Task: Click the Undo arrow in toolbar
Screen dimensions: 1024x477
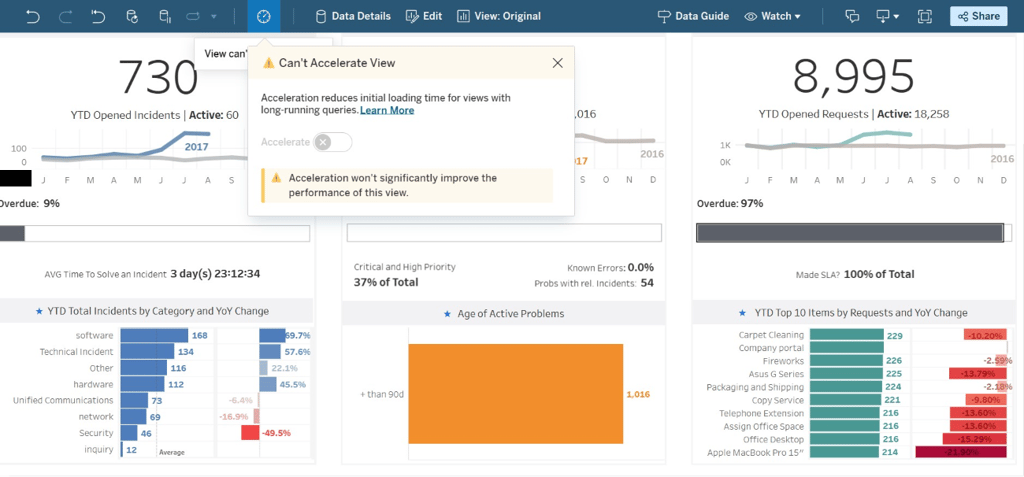Action: pyautogui.click(x=33, y=16)
